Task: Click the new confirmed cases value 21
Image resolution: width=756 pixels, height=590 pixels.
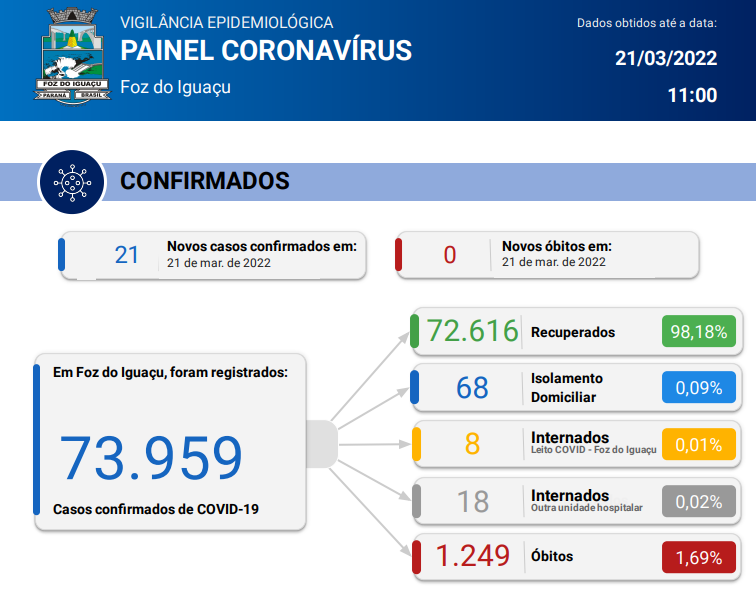Action: click(127, 255)
